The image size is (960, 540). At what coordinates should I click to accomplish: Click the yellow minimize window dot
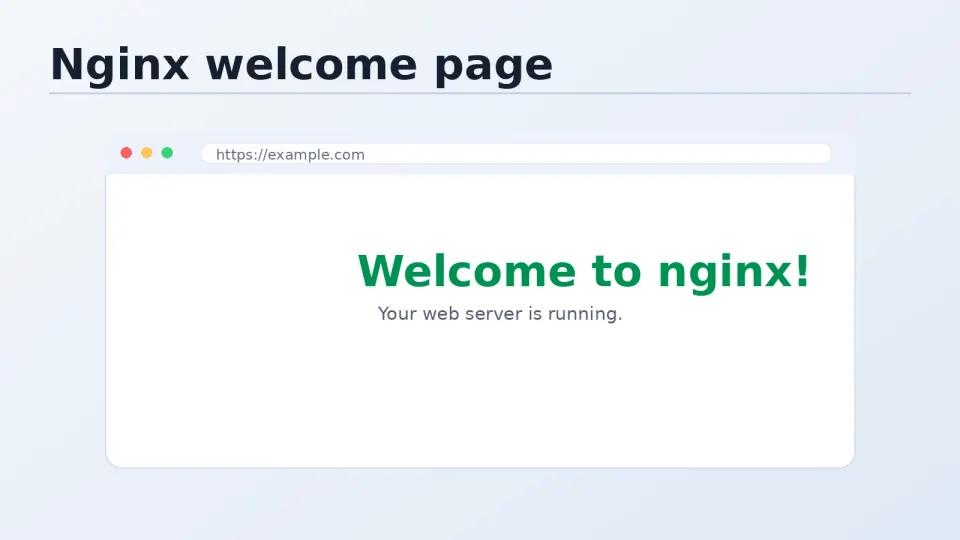click(146, 153)
